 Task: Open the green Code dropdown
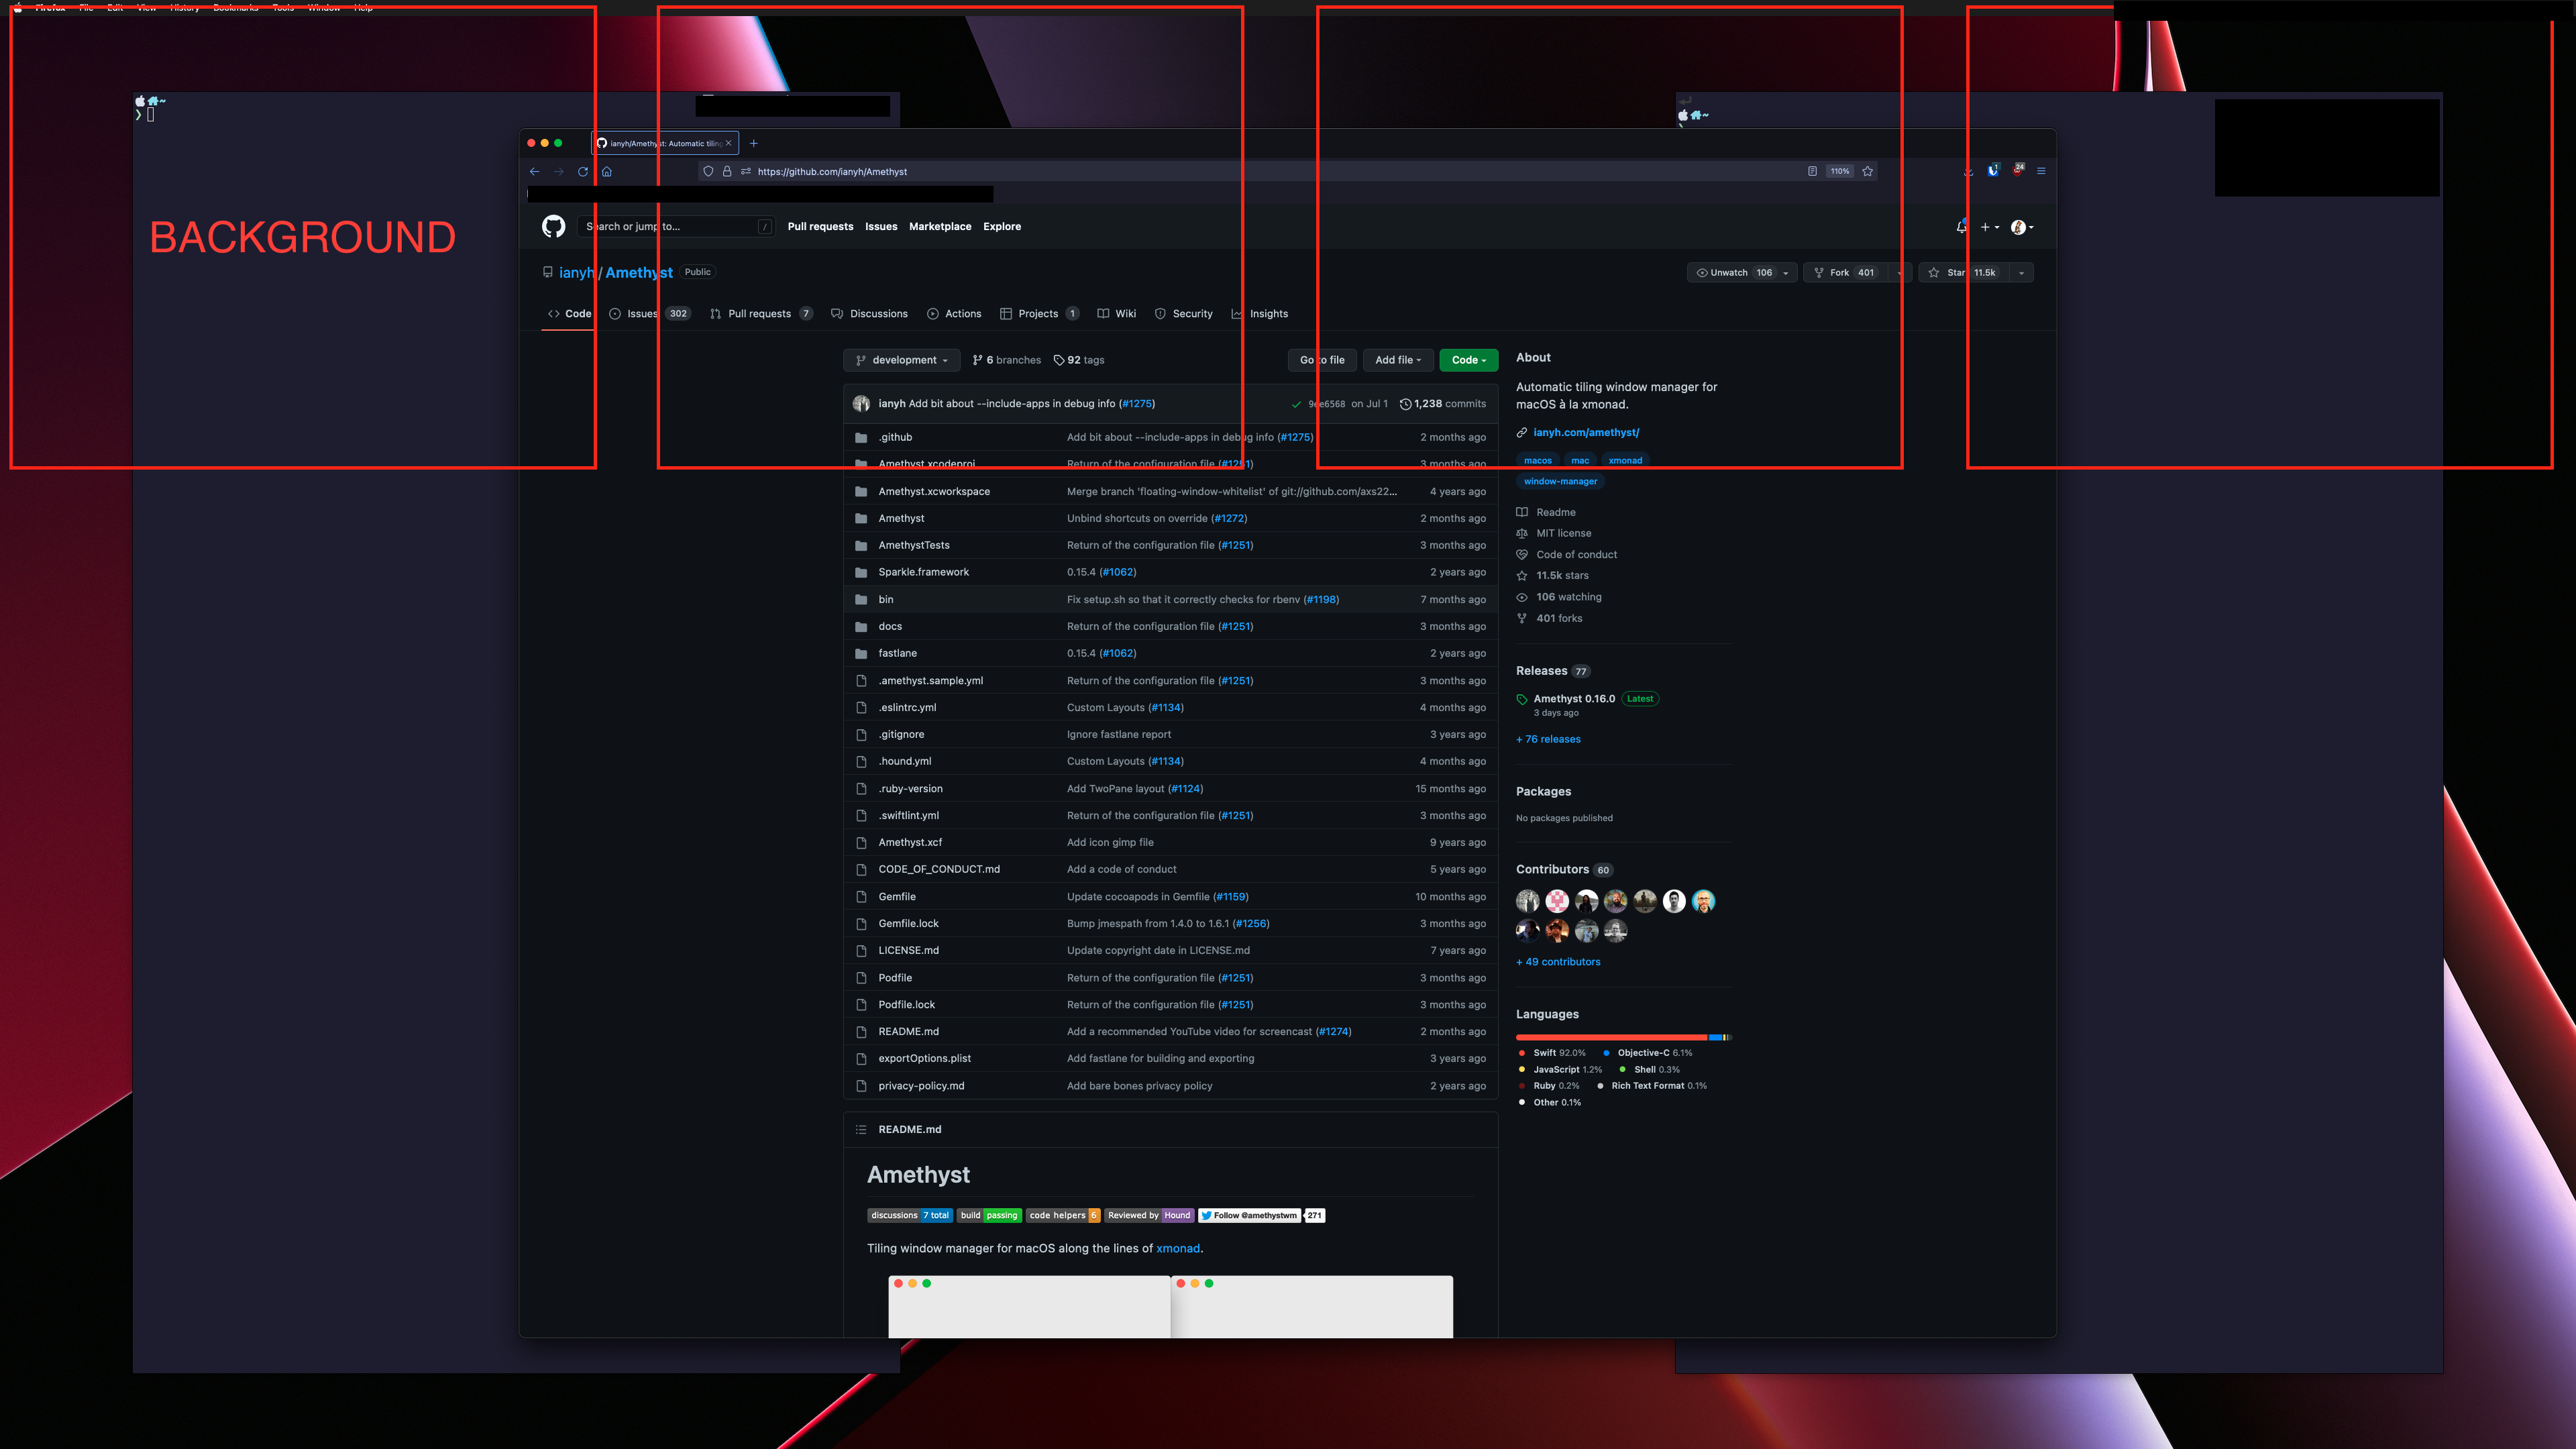click(1467, 360)
